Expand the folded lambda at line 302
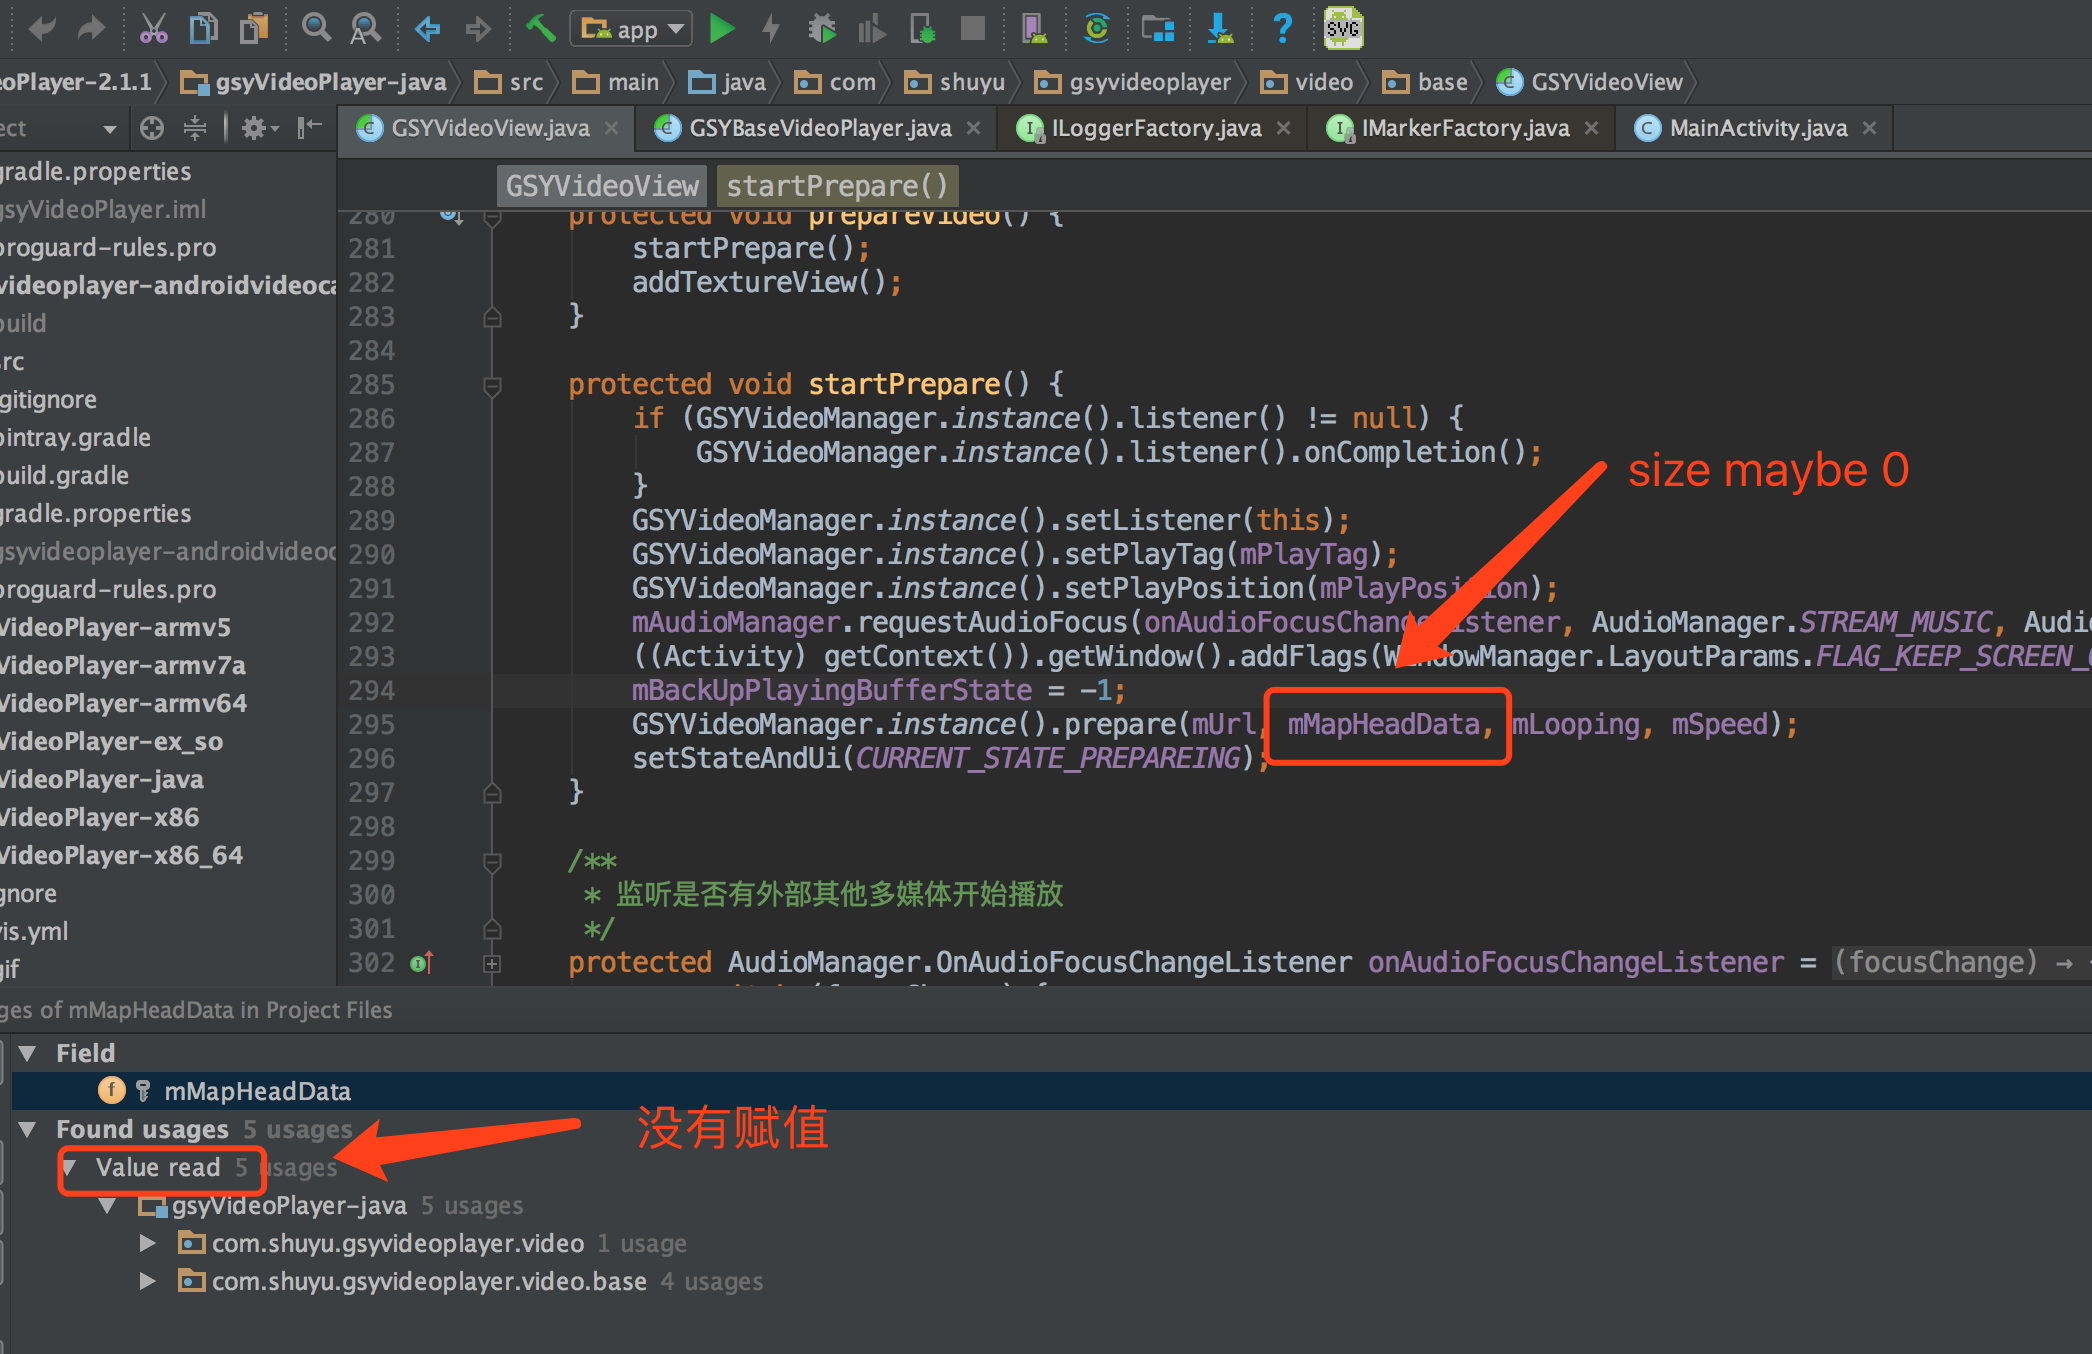 click(x=492, y=963)
